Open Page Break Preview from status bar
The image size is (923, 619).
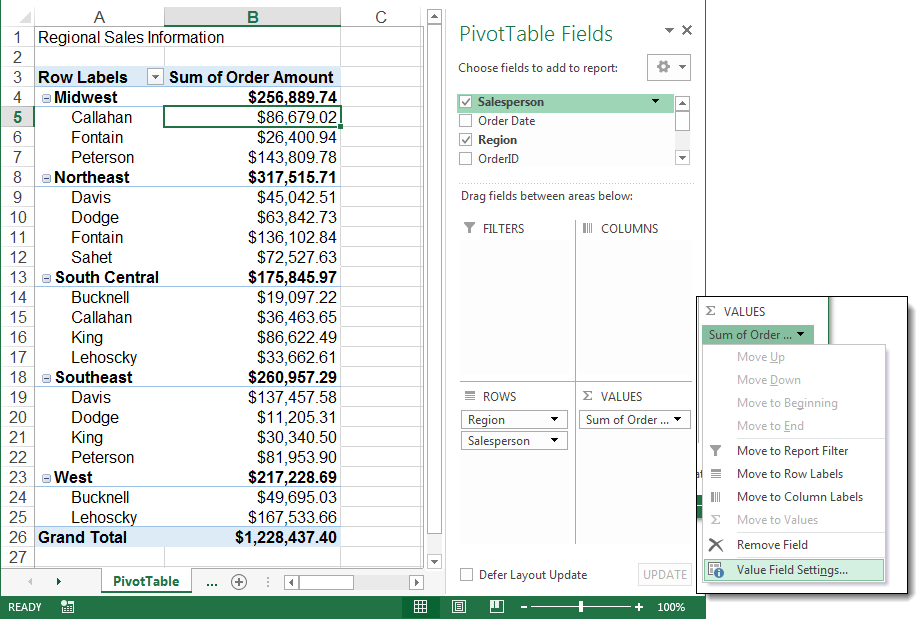pos(496,606)
